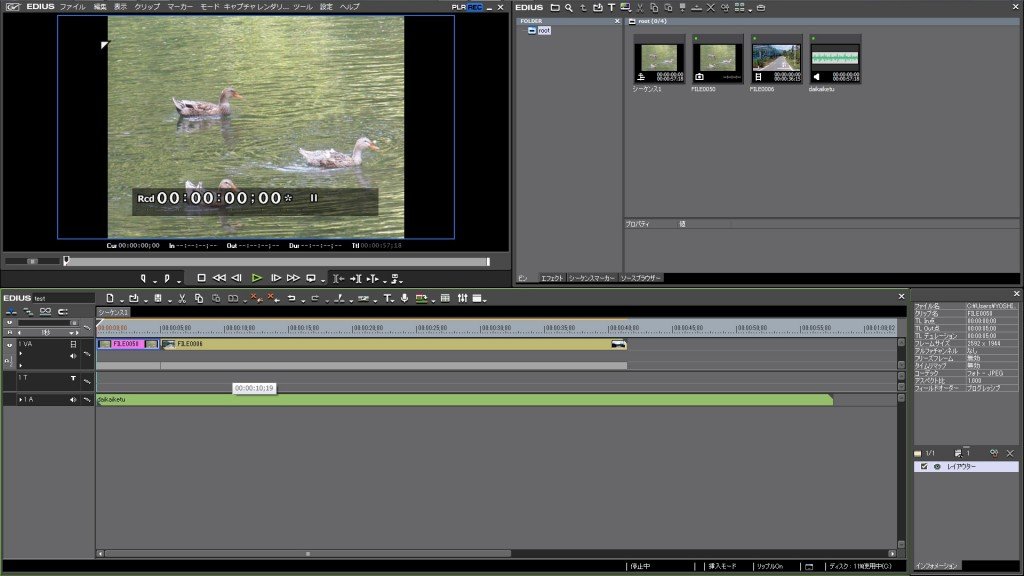Select the root folder in the tree

(543, 31)
